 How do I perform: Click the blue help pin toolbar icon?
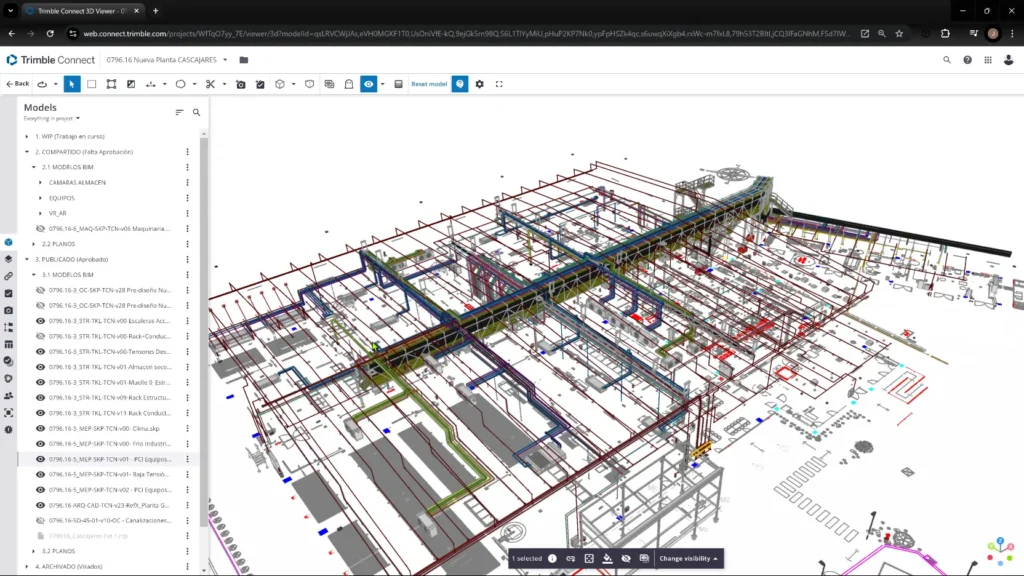460,84
